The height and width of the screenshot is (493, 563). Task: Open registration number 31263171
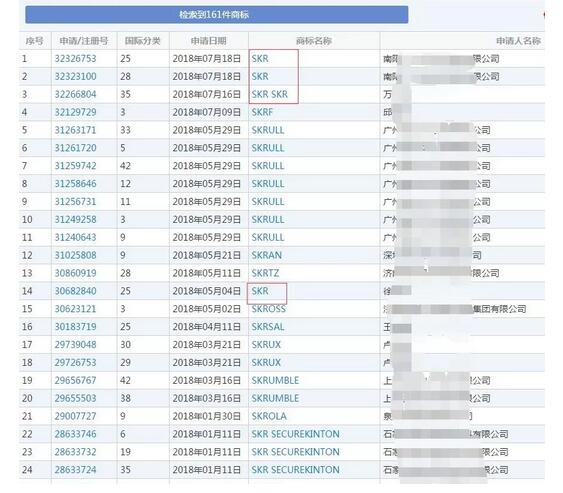coord(75,130)
